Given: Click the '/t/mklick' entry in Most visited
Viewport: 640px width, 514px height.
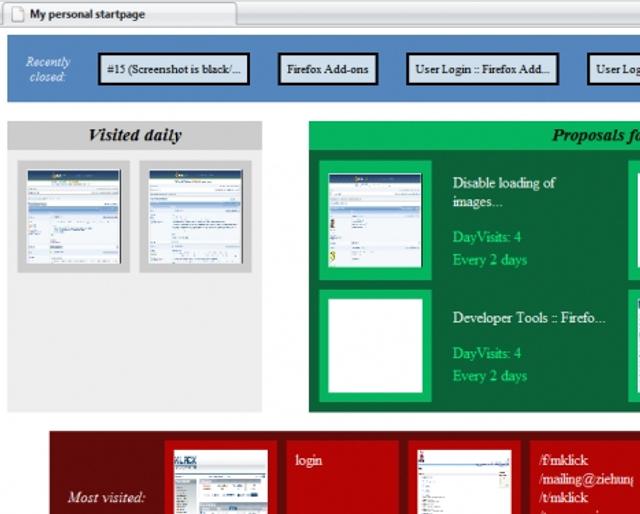Looking at the screenshot, I should pyautogui.click(x=563, y=498).
